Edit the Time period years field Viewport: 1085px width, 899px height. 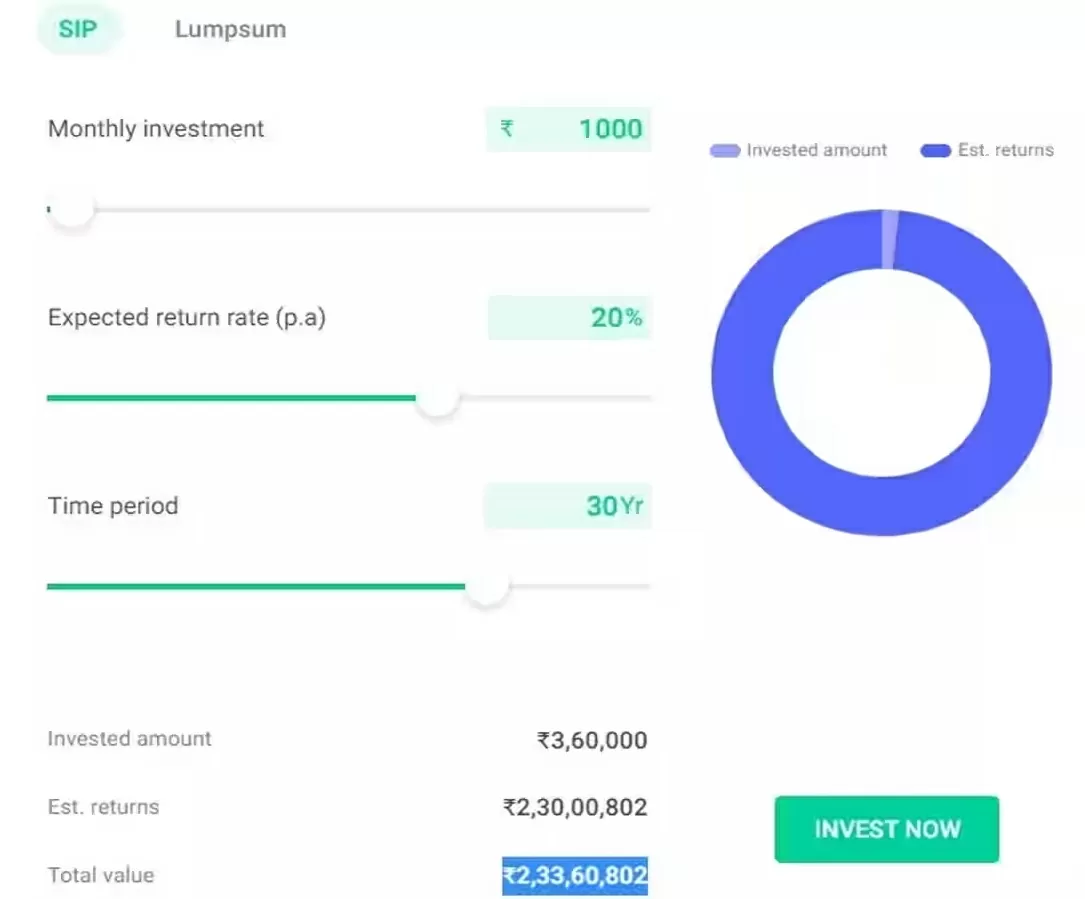coord(568,506)
